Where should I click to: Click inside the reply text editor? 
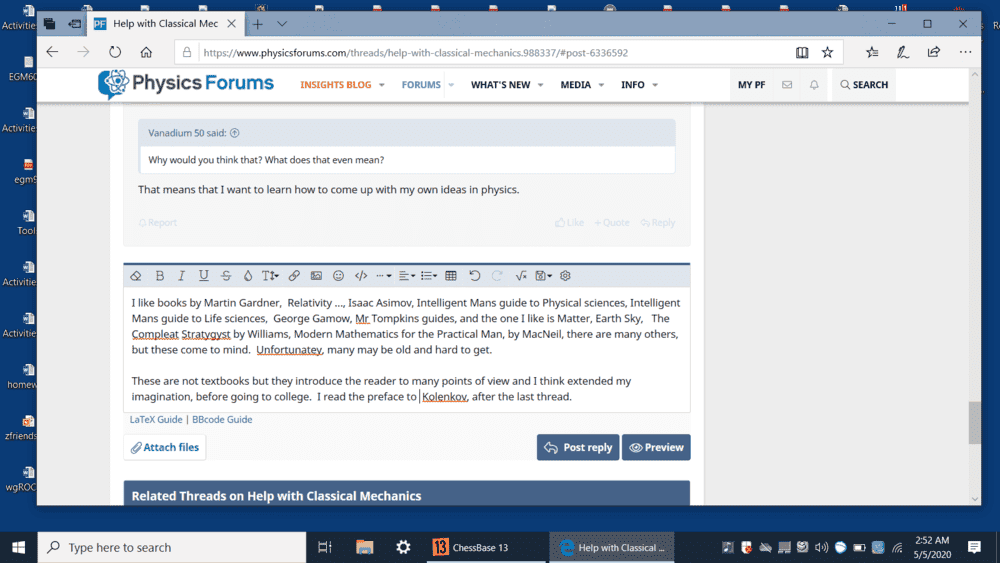coord(406,349)
